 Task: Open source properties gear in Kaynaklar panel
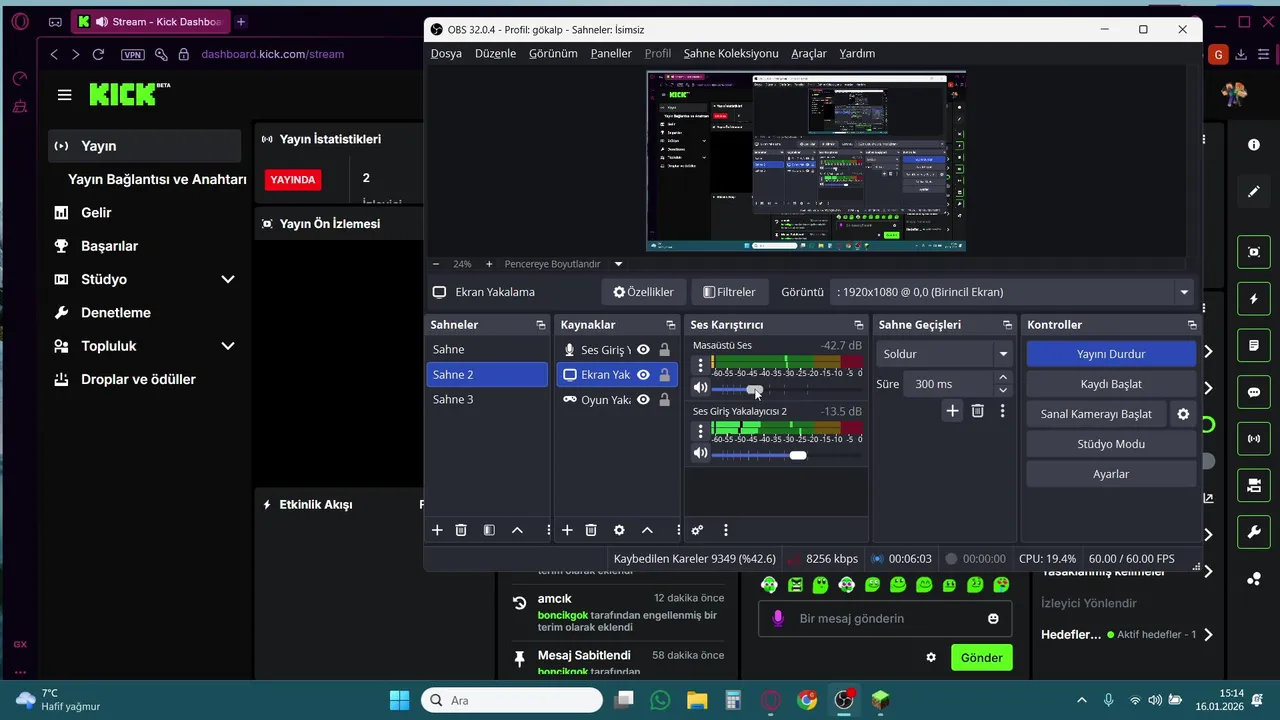(x=619, y=530)
